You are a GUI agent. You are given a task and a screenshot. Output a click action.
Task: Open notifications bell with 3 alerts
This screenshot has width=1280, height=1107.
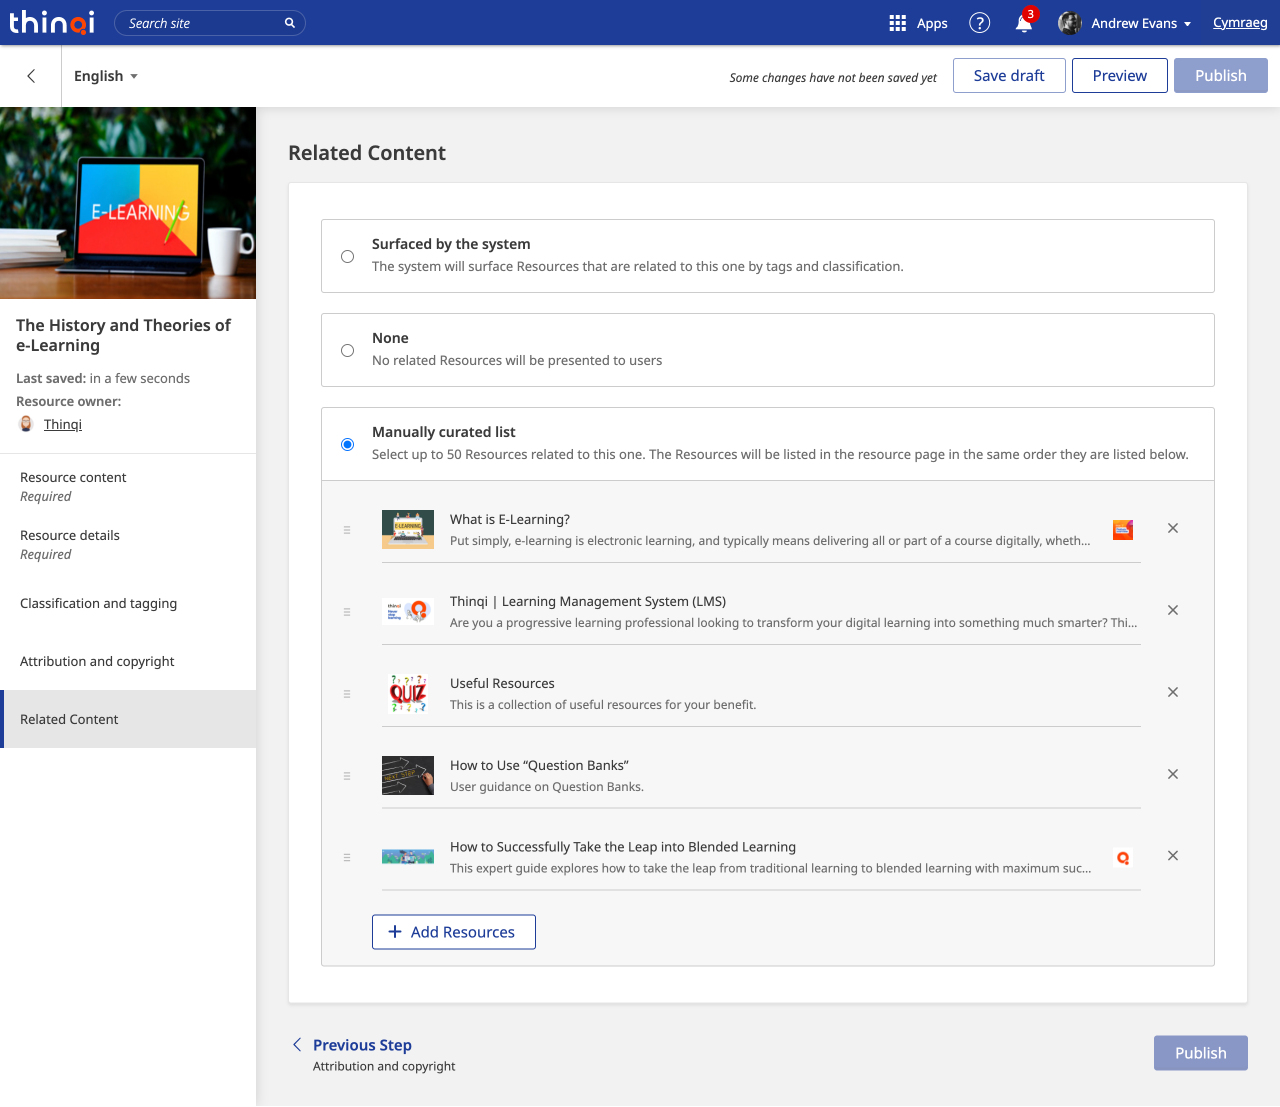pos(1024,23)
